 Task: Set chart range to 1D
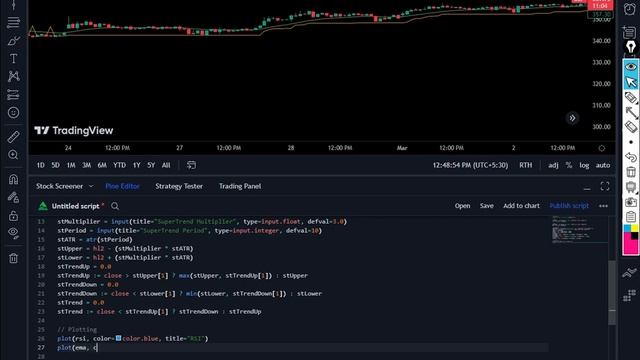coord(40,165)
